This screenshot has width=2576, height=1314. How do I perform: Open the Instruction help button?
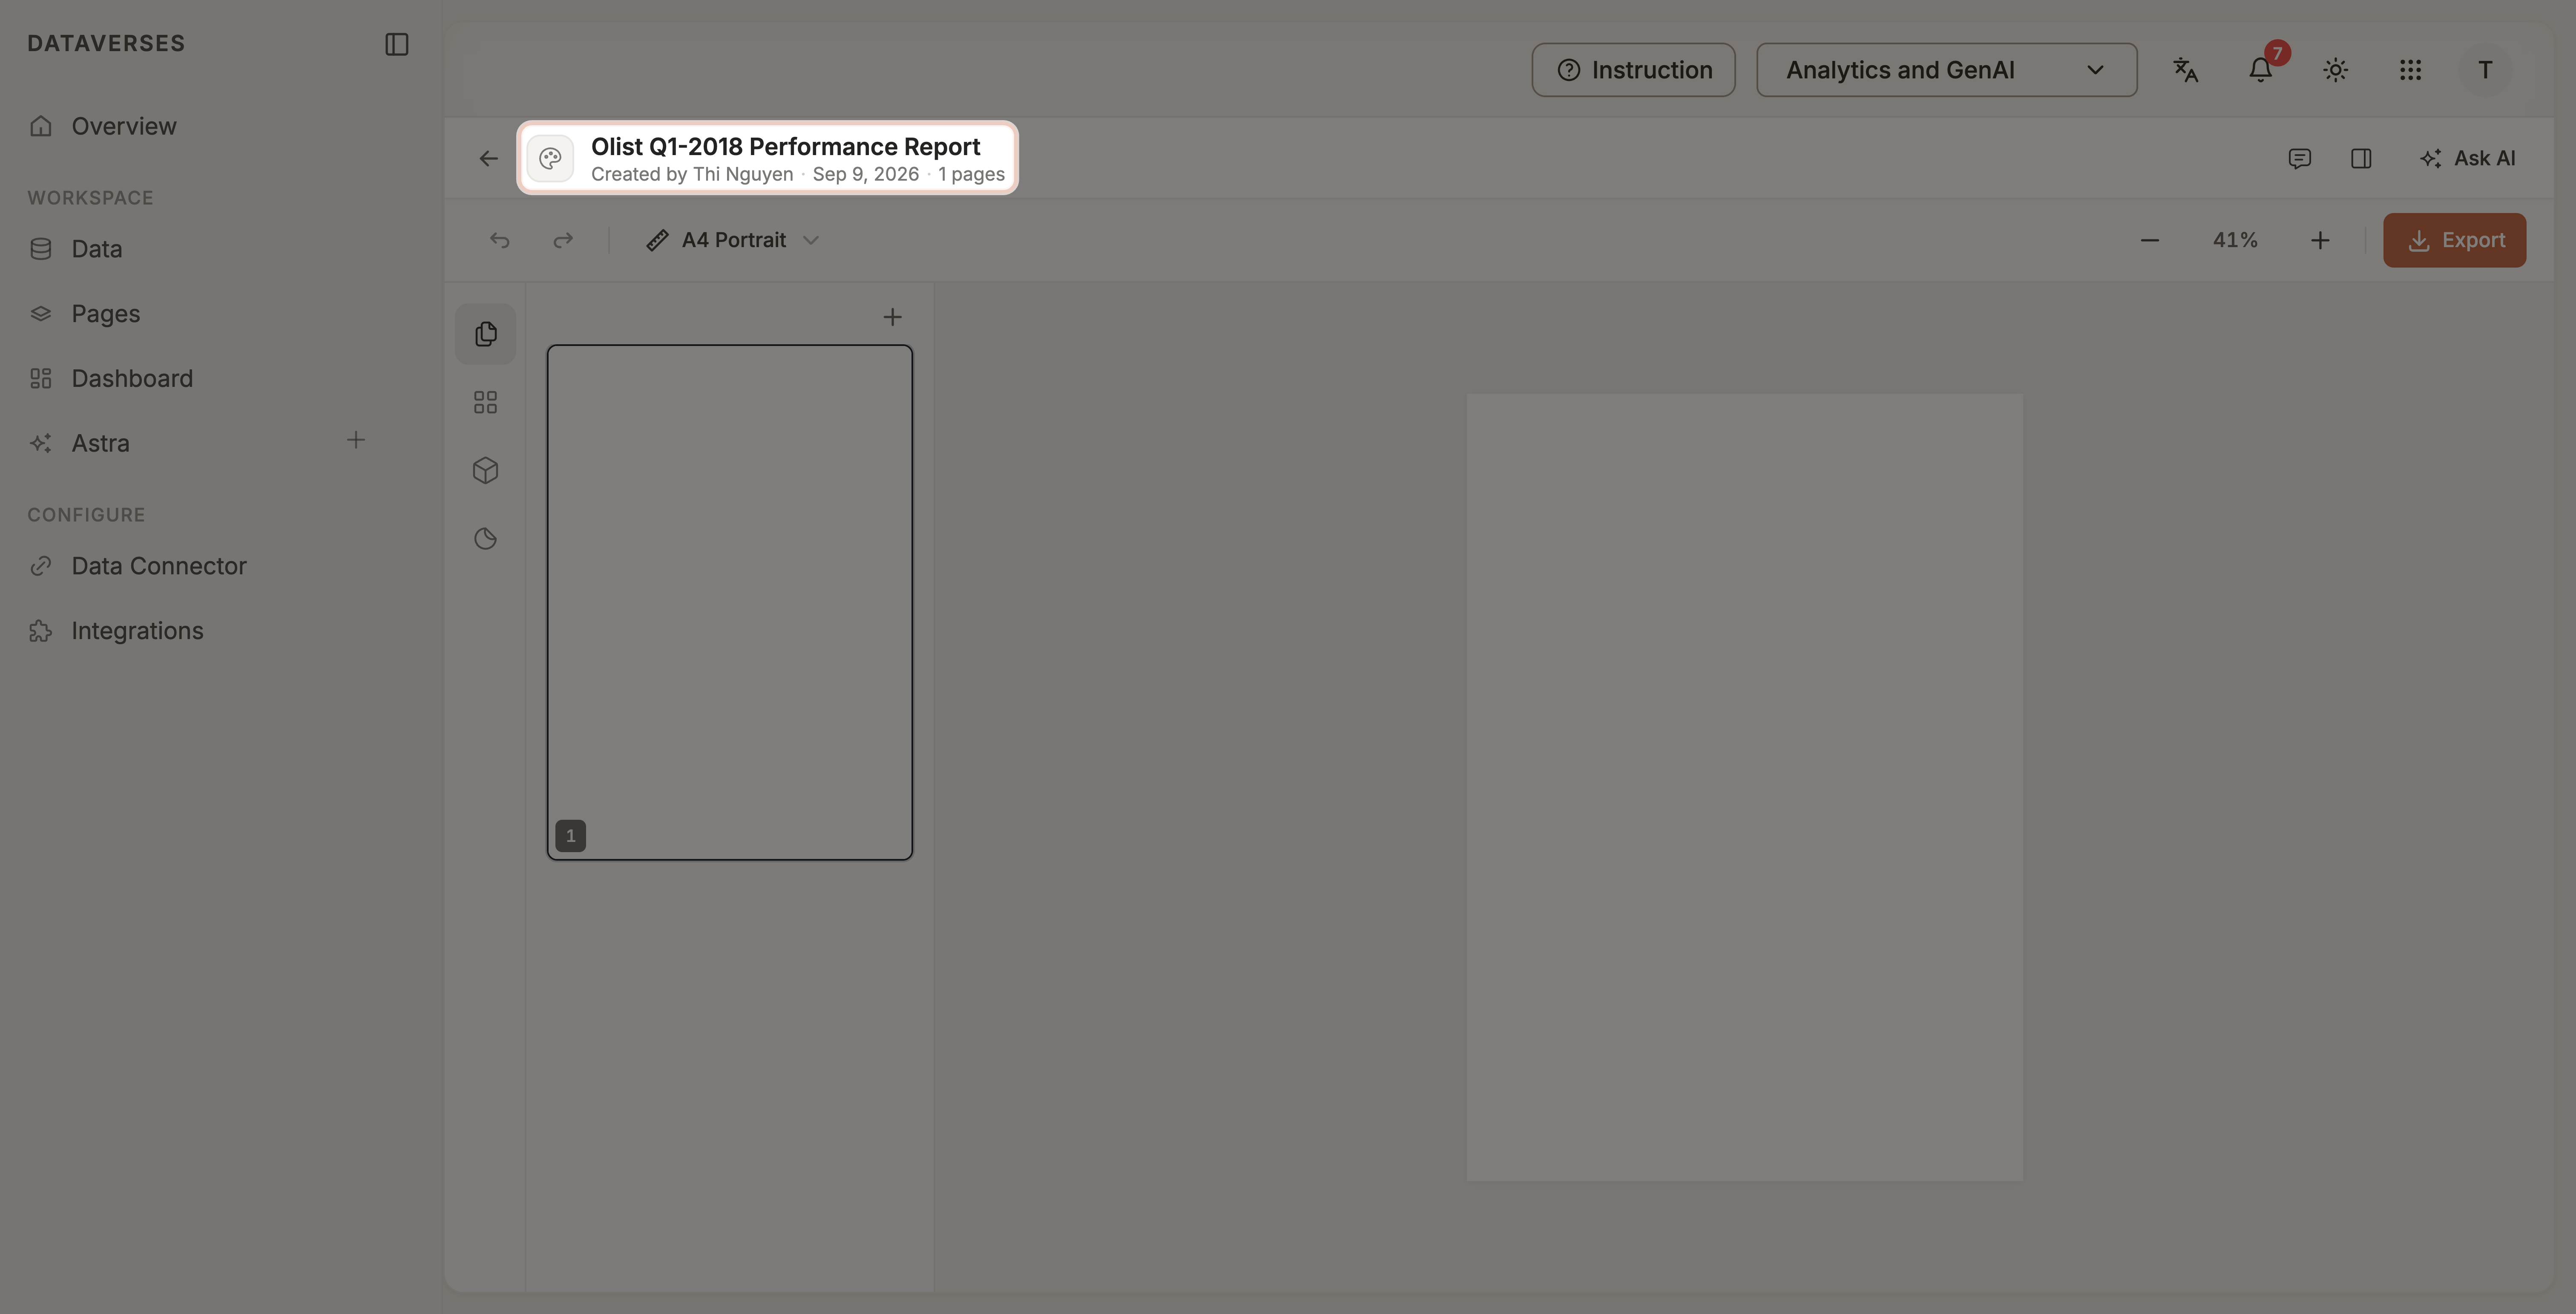[1633, 70]
